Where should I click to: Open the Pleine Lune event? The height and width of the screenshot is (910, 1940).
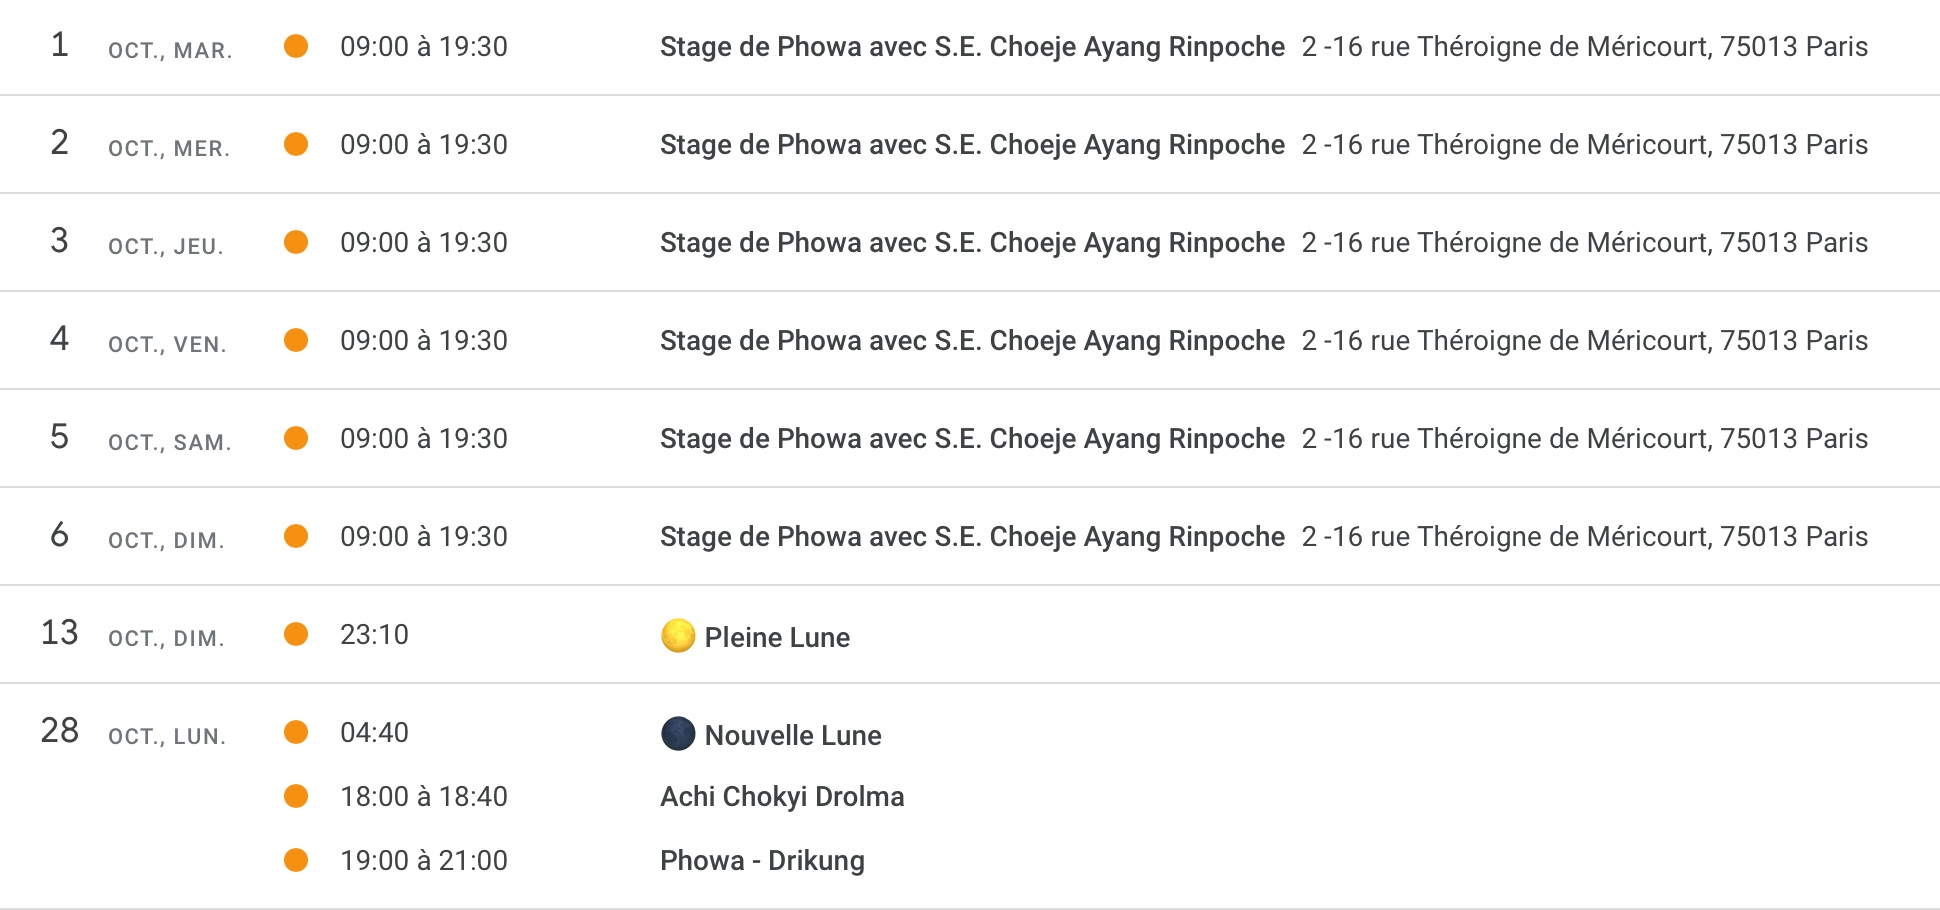[x=777, y=637]
